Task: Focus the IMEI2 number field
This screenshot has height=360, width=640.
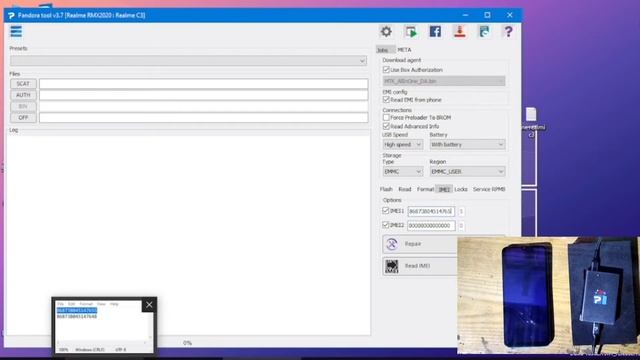Action: pos(431,226)
